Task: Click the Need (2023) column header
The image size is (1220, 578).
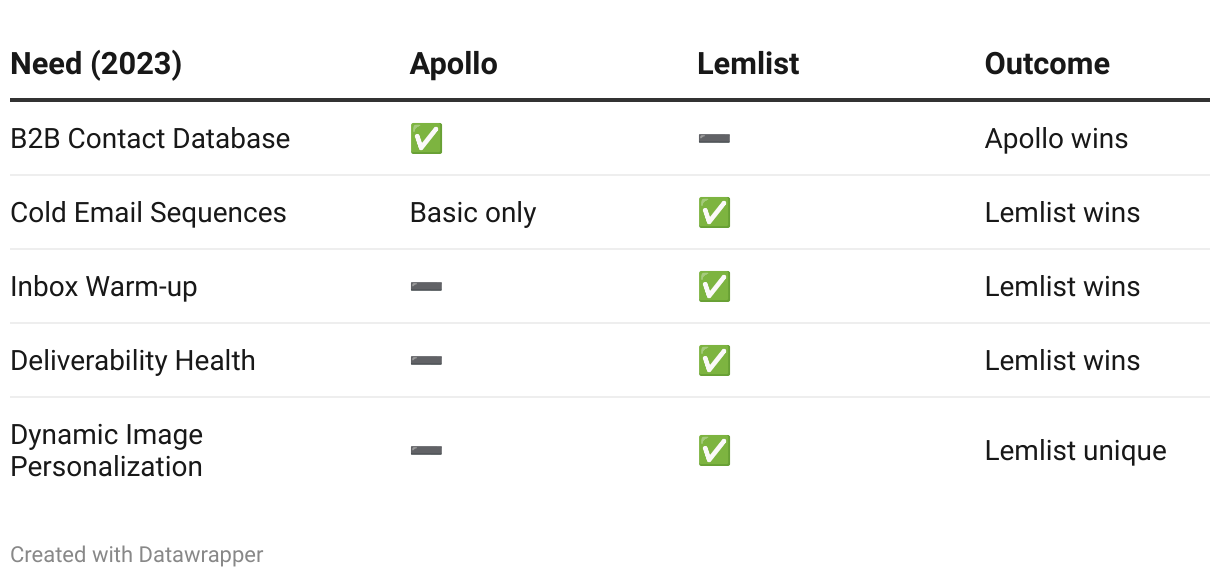Action: point(96,64)
